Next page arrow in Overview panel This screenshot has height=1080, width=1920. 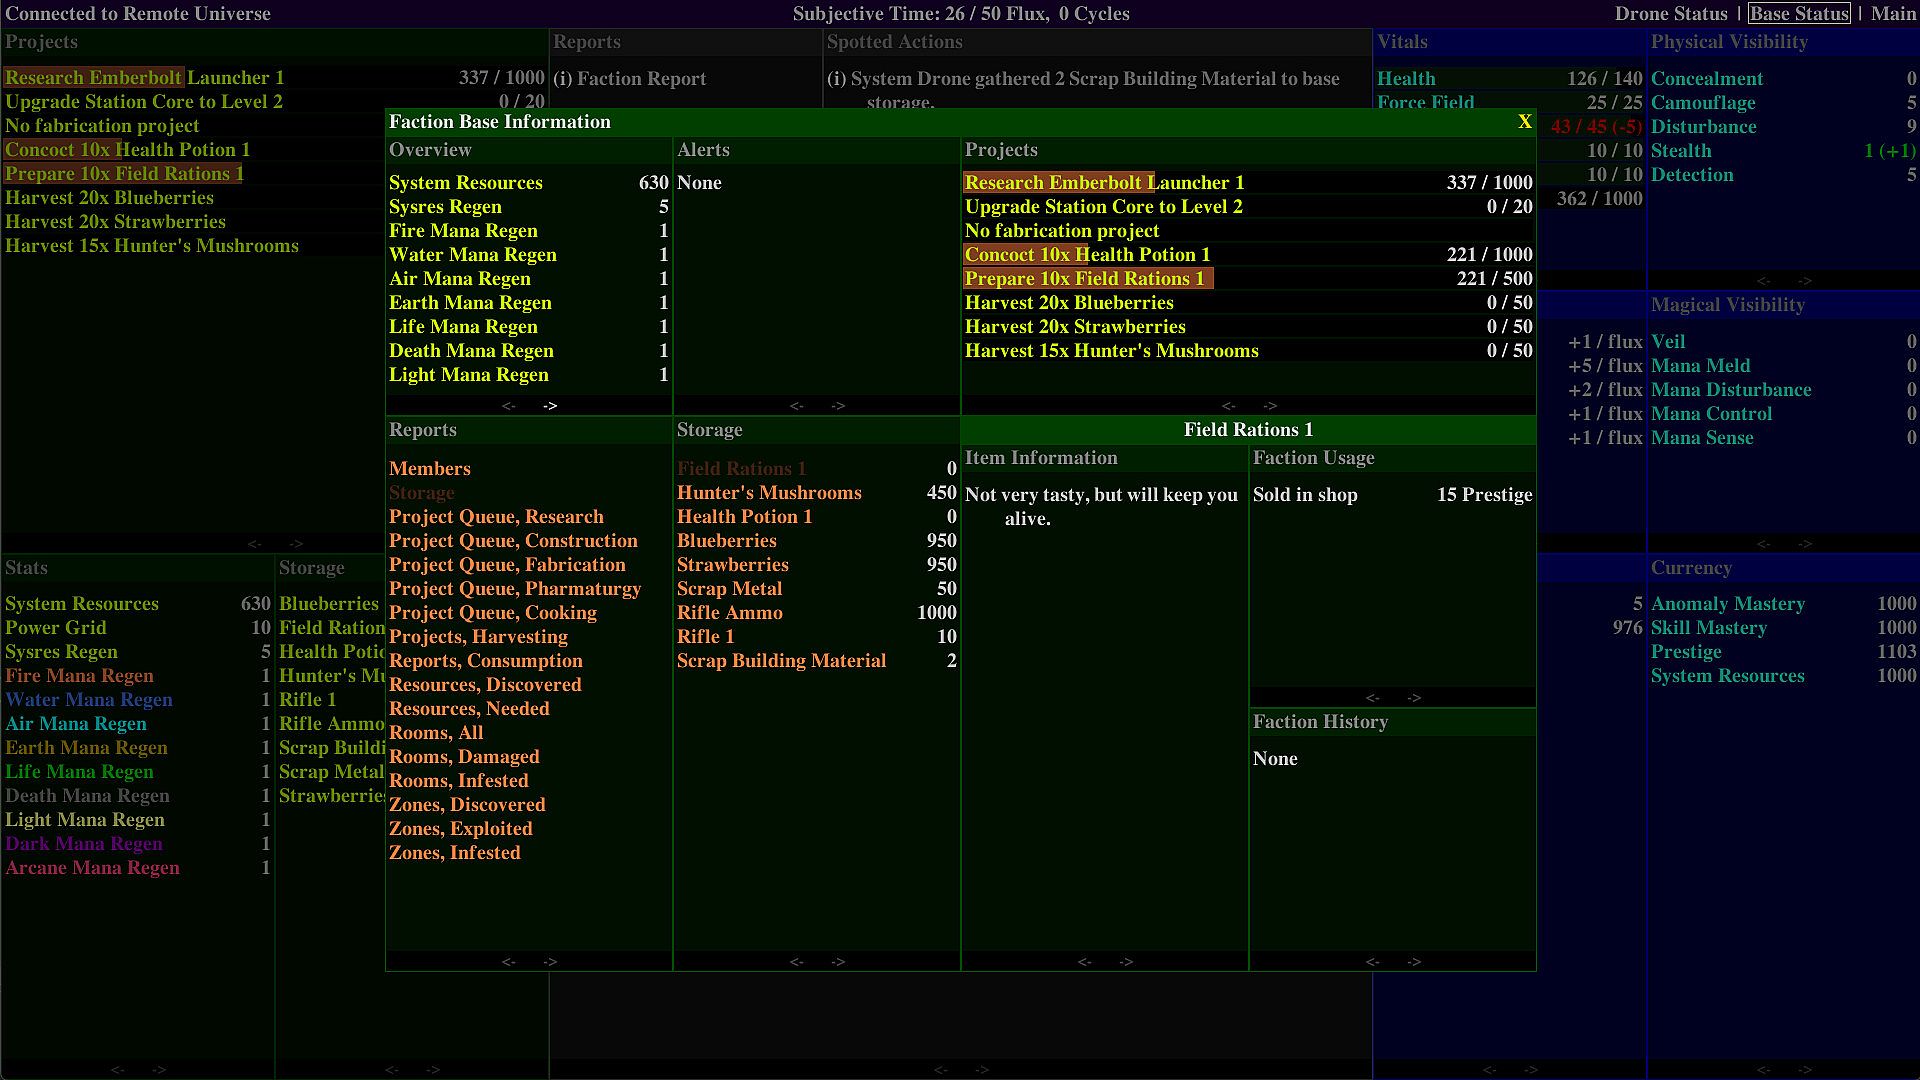(550, 406)
